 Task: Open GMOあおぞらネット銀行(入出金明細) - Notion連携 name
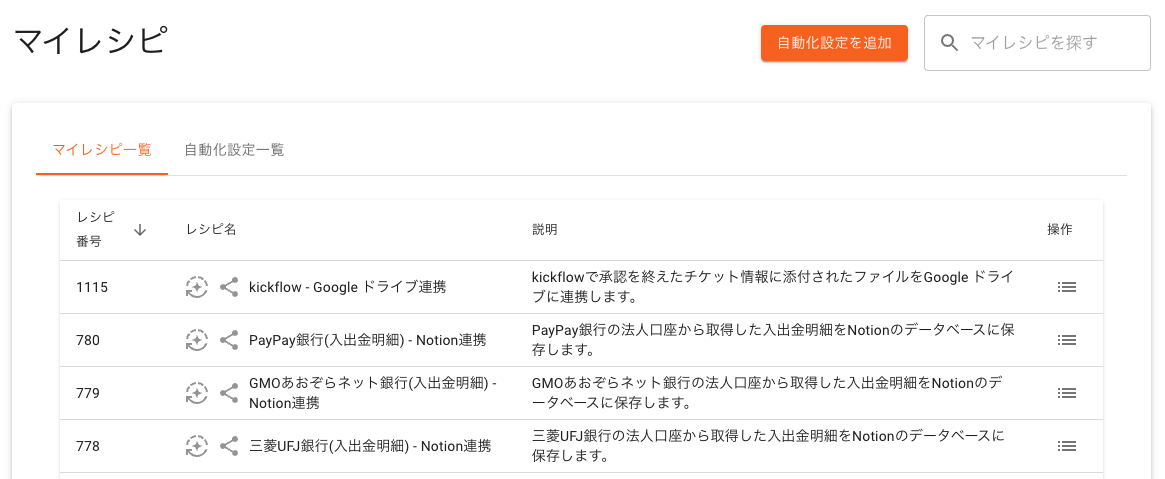(x=373, y=394)
